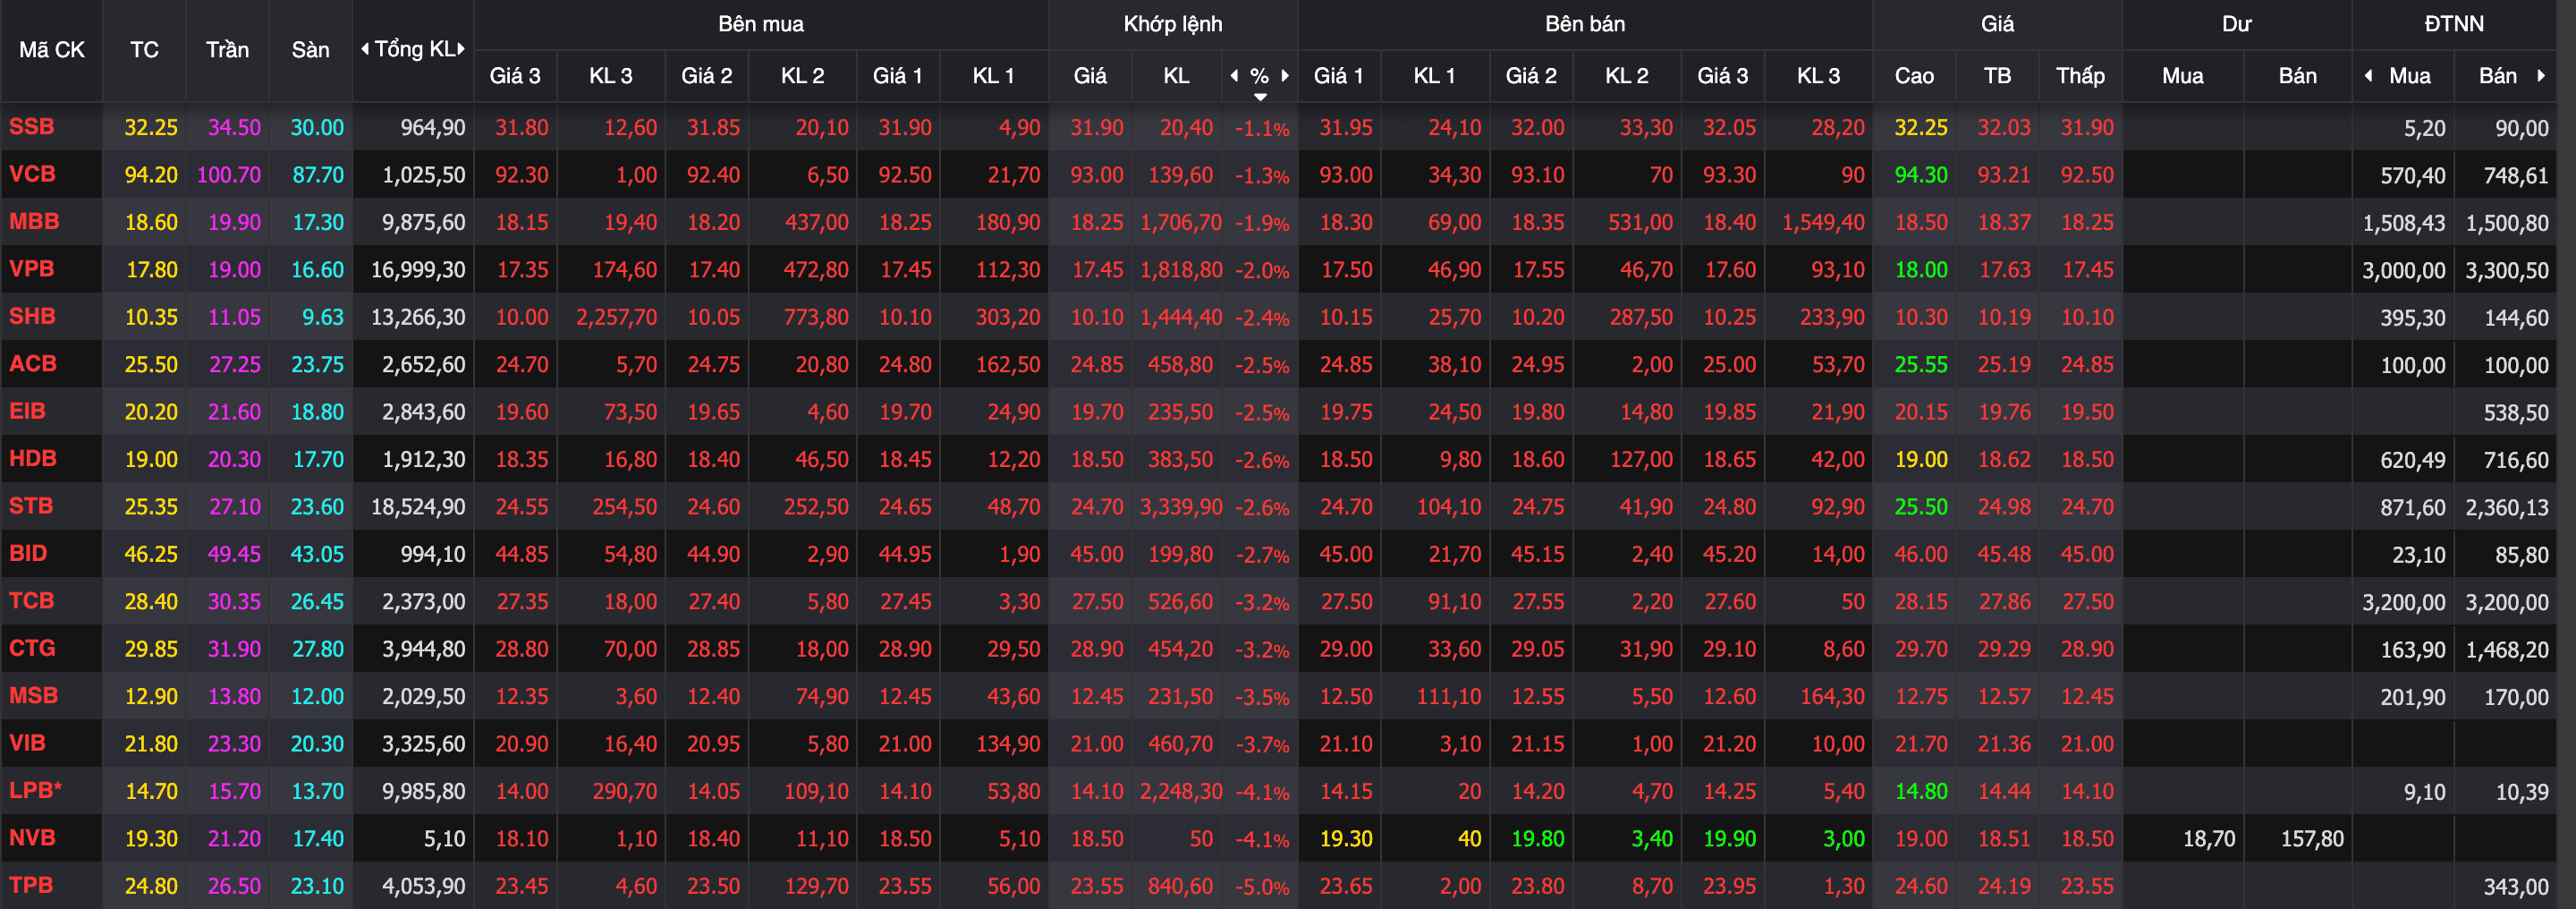Sort by Sàn floor price header
2576x909 pixels.
tap(310, 50)
